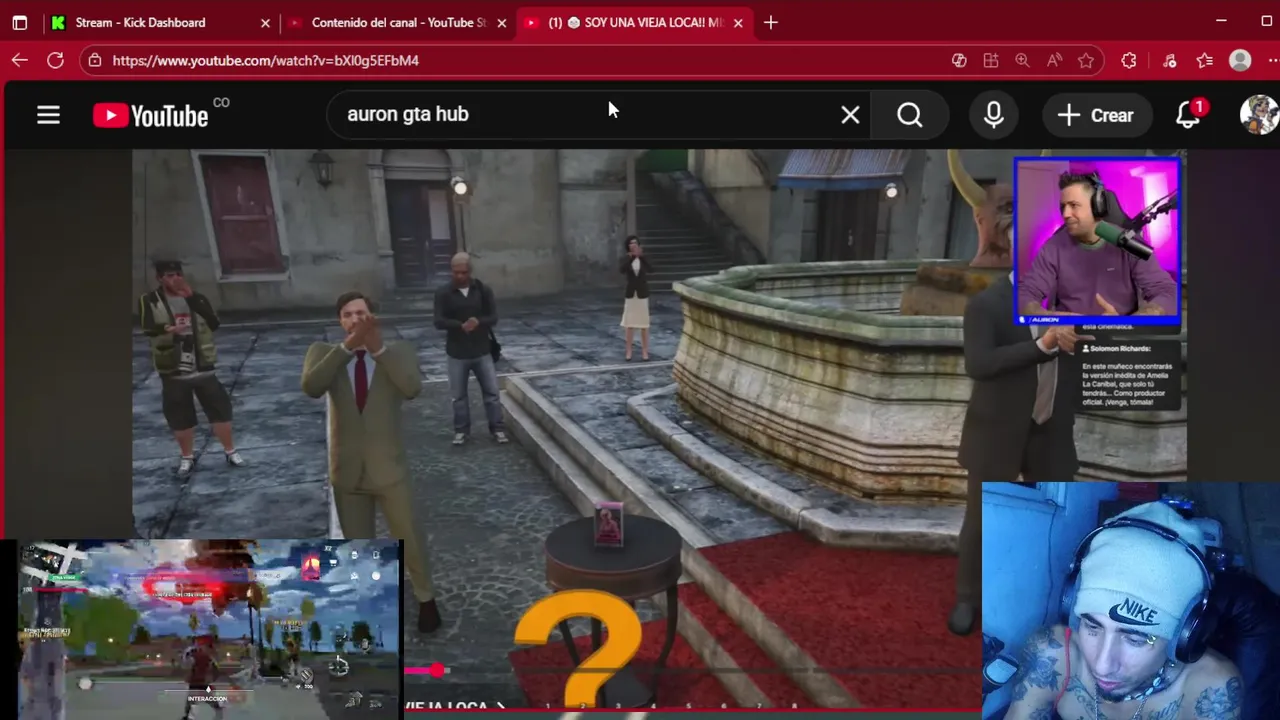Open the music note toolbar icon
The width and height of the screenshot is (1280, 720).
[x=1170, y=60]
